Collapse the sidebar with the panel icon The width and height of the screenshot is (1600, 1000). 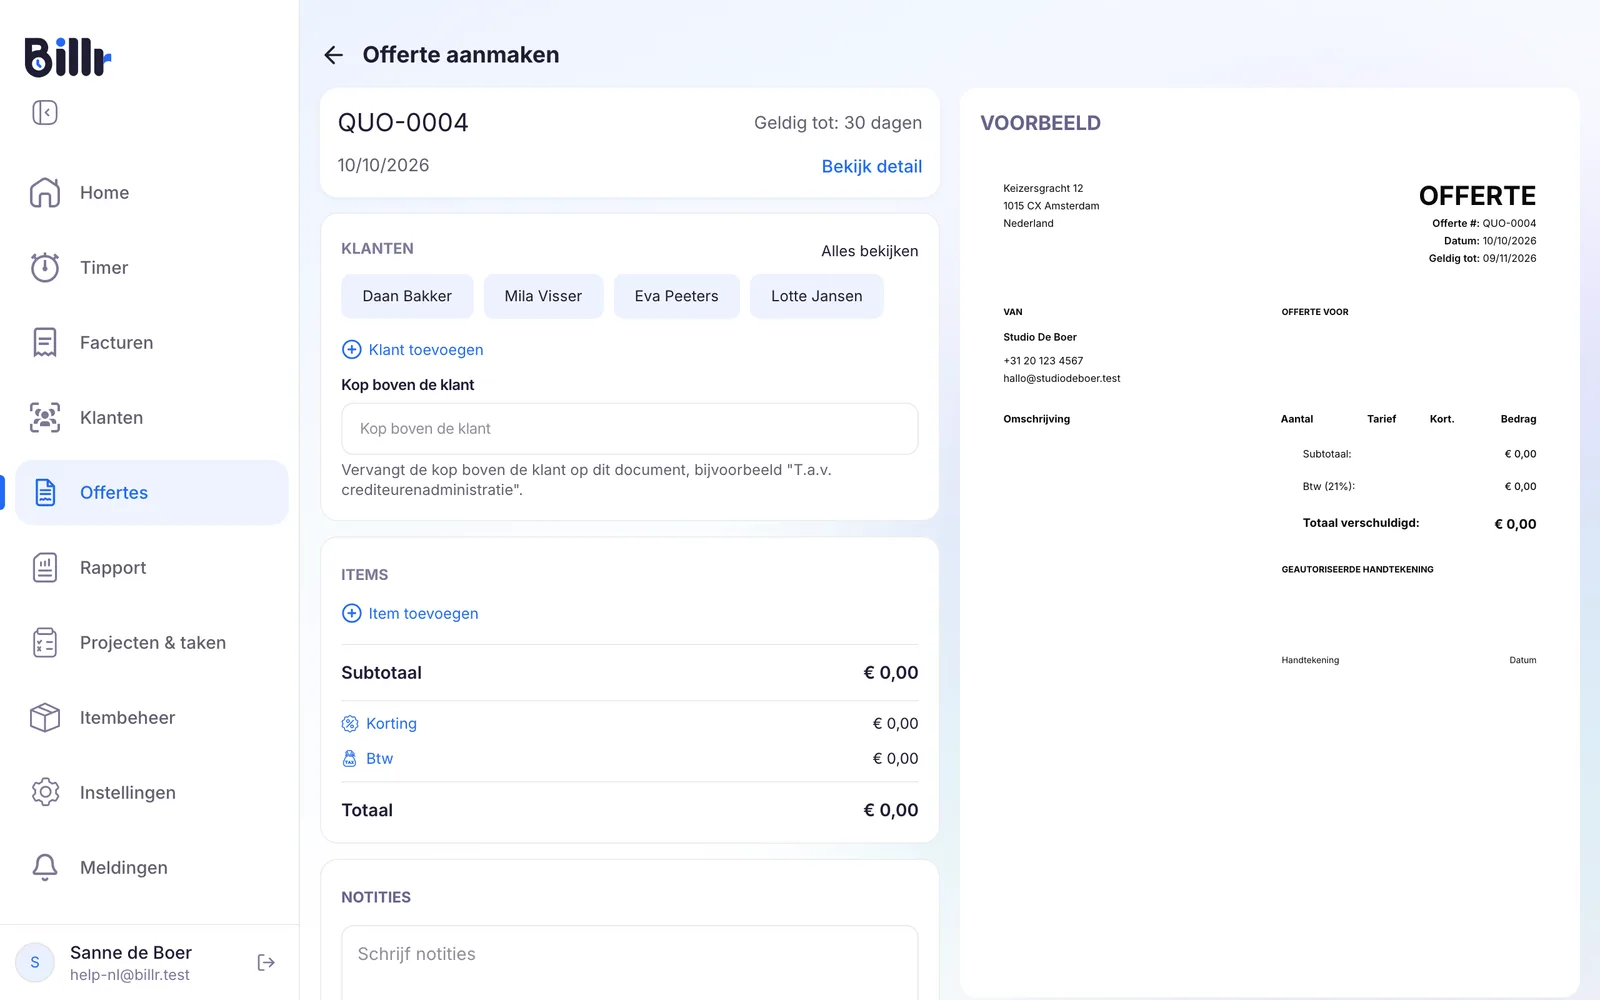45,113
